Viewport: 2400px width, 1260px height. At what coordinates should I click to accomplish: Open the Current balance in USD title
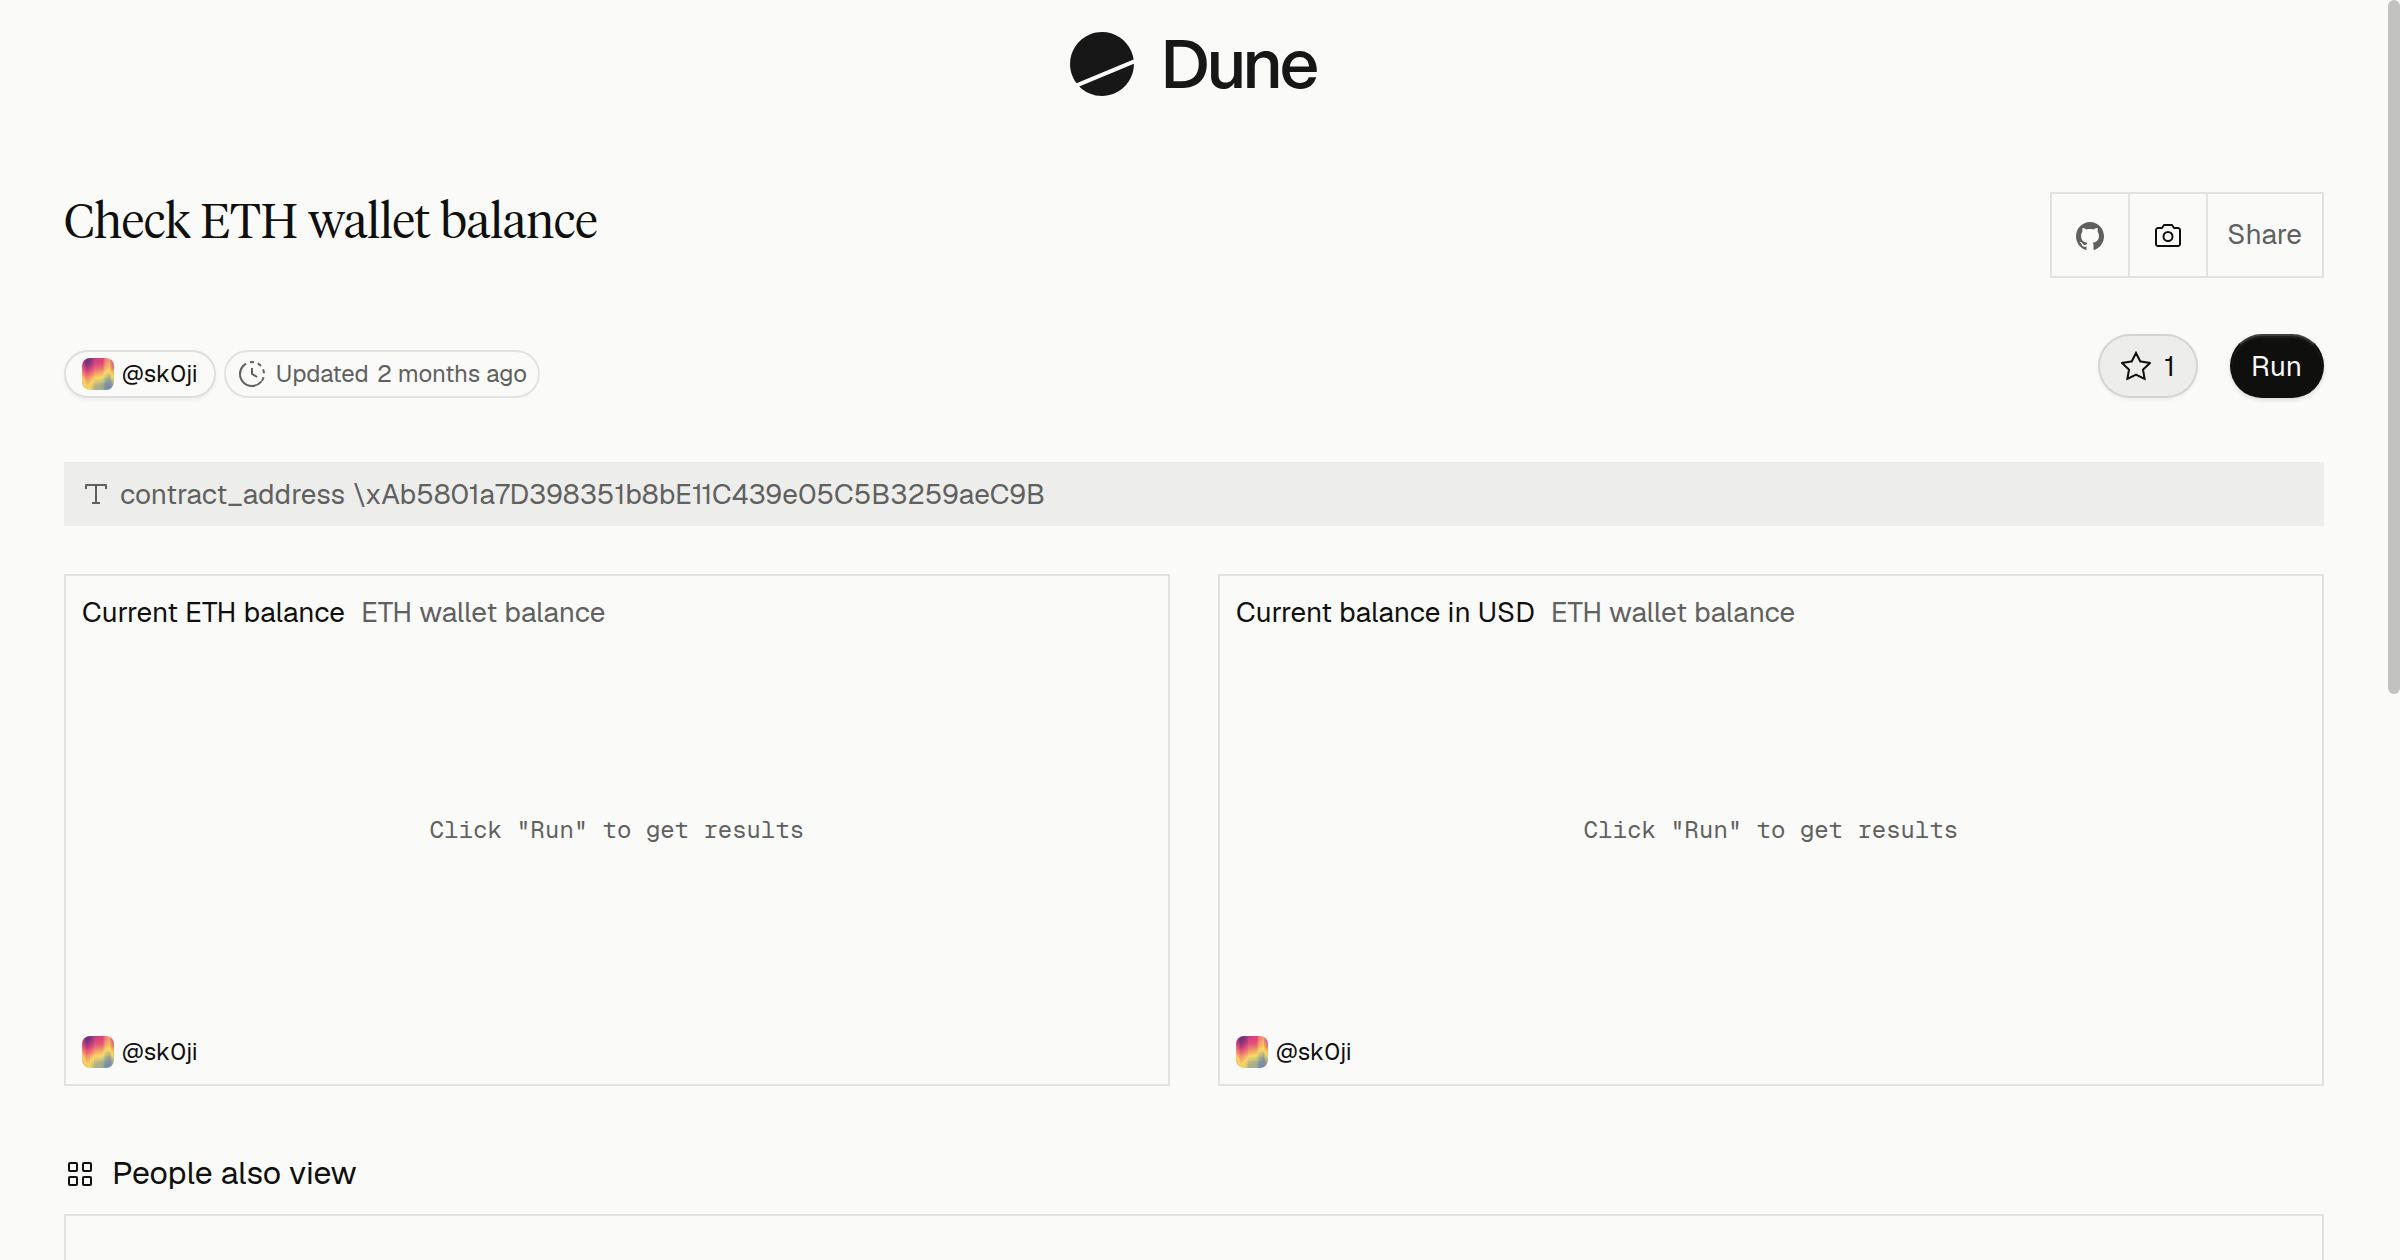tap(1385, 612)
